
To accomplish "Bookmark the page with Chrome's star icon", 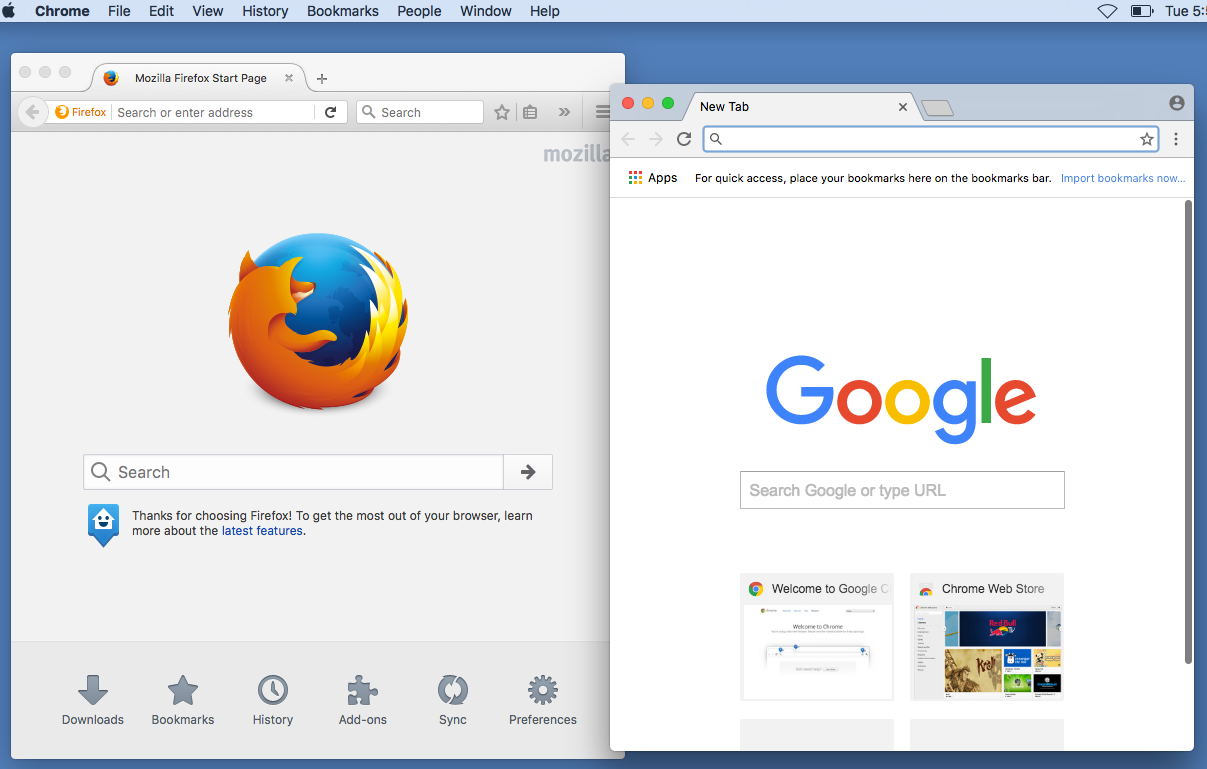I will point(1146,139).
